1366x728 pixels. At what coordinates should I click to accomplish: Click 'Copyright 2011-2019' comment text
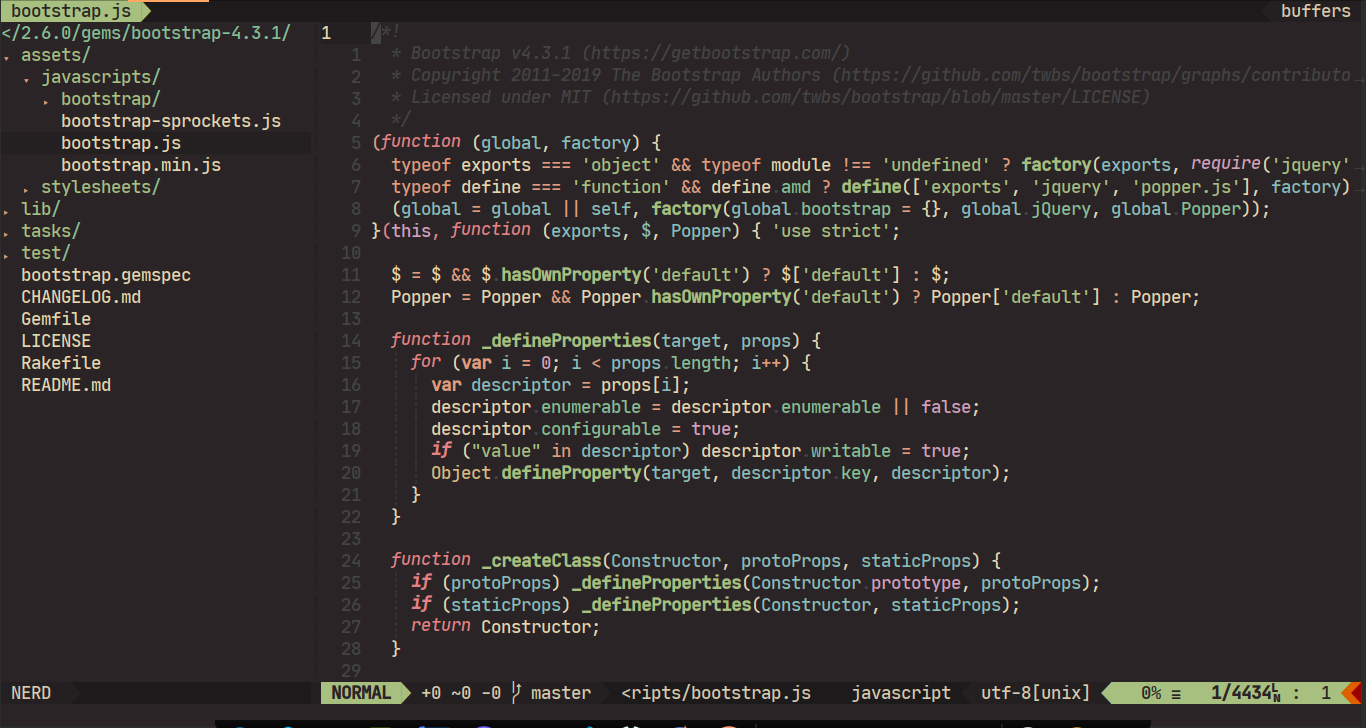click(x=505, y=77)
